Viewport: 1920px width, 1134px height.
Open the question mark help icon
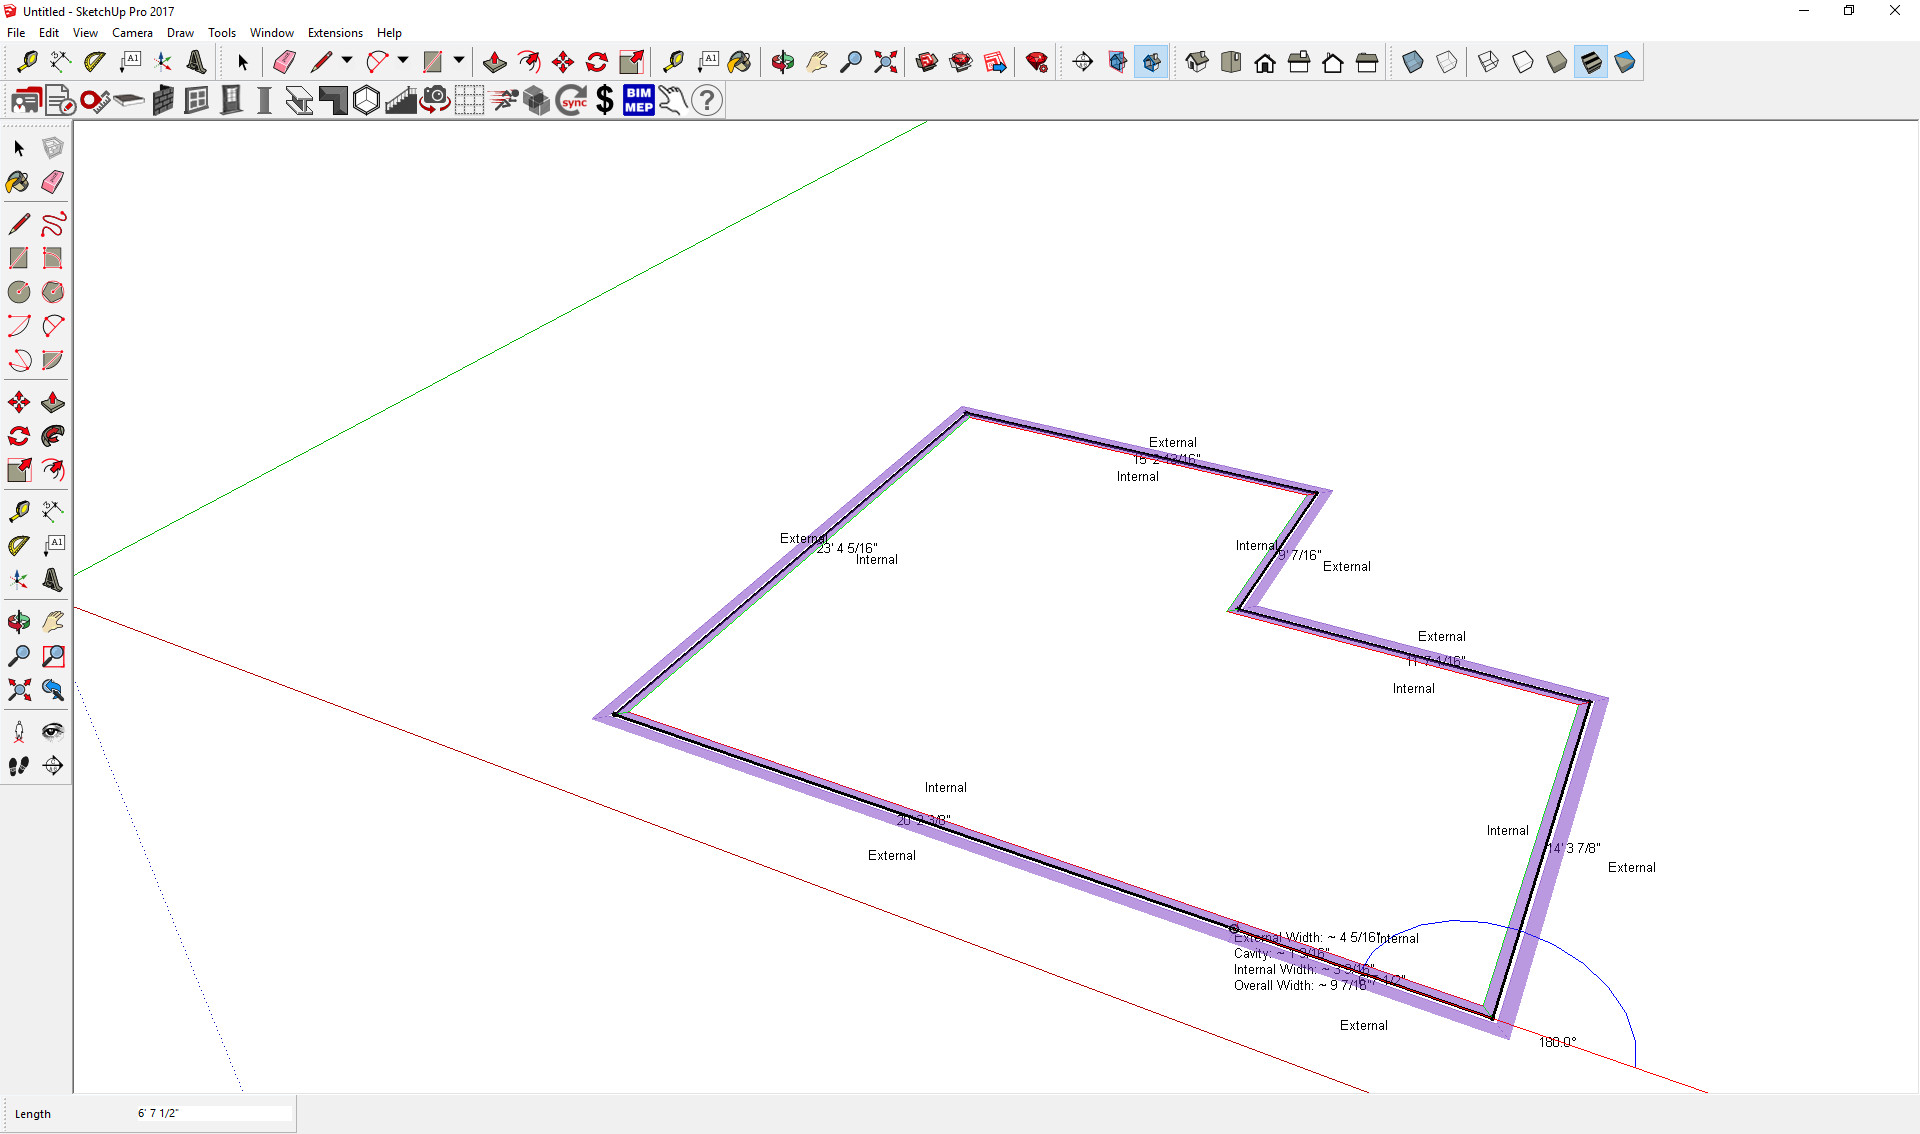pos(707,100)
